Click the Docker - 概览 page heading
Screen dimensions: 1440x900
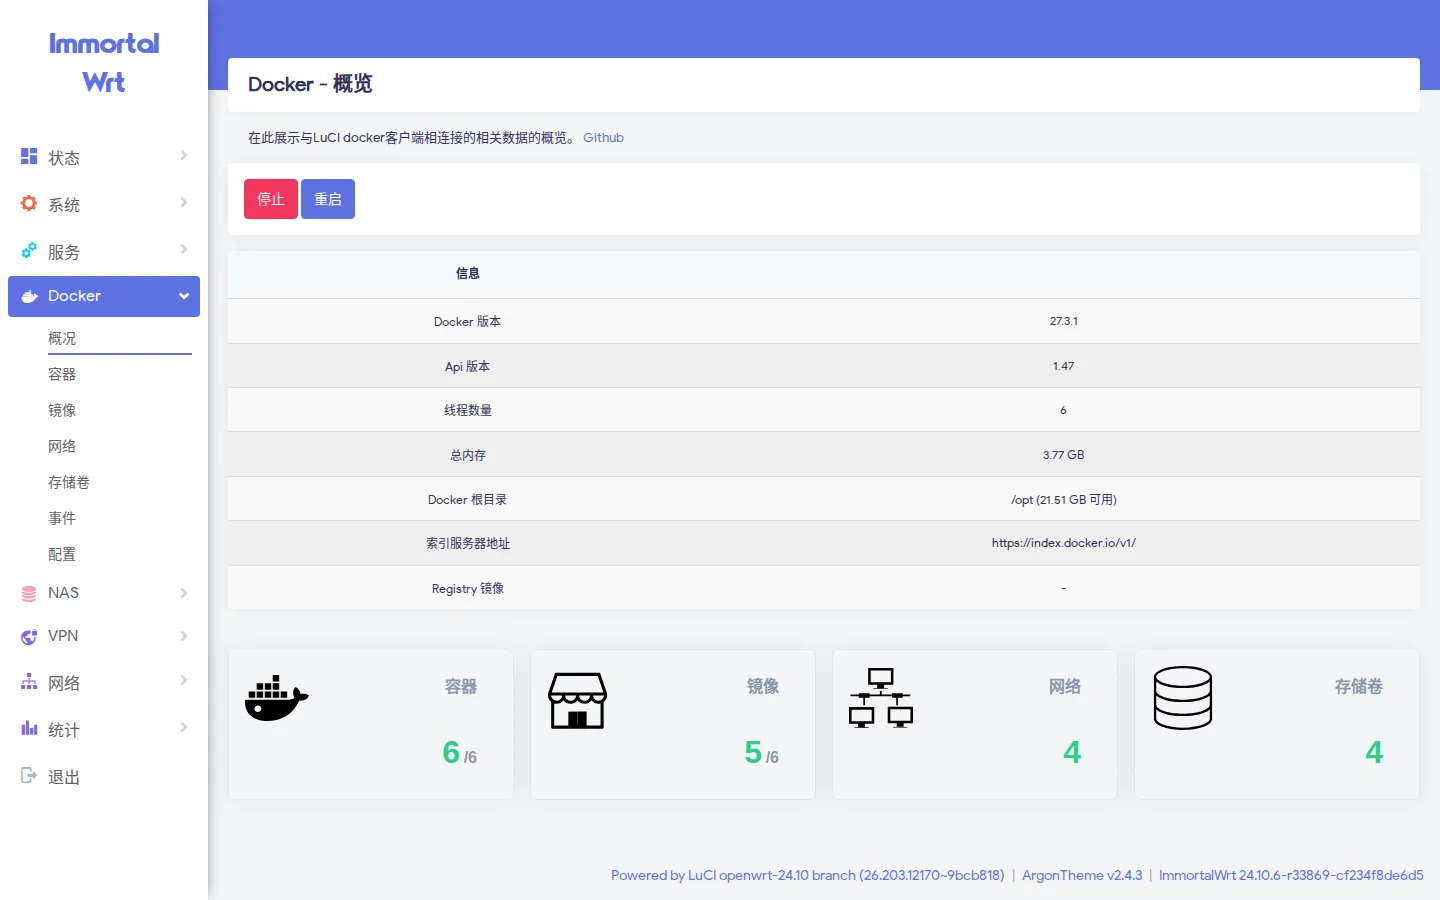310,84
